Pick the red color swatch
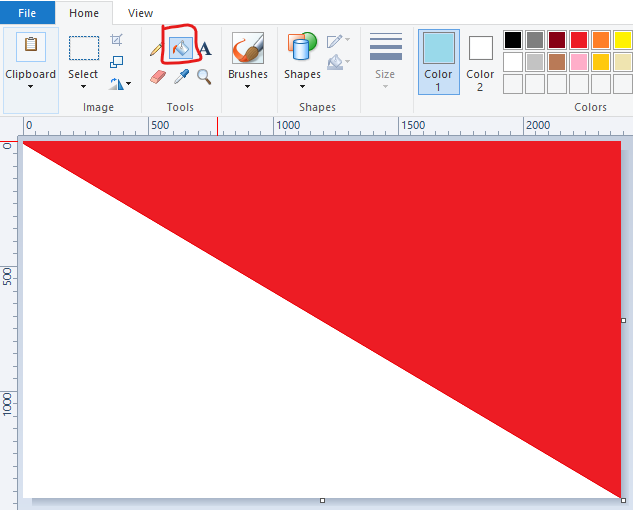Image resolution: width=633 pixels, height=510 pixels. [579, 40]
